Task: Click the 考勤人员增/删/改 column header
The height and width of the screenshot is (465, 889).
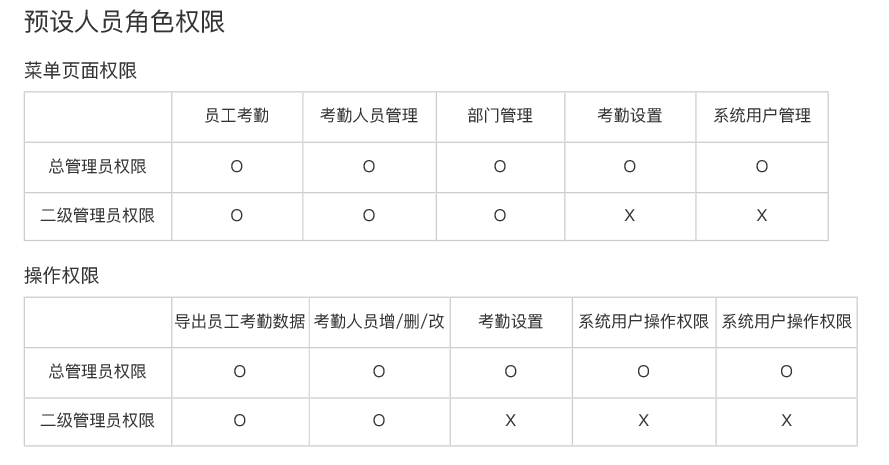Action: (x=379, y=322)
